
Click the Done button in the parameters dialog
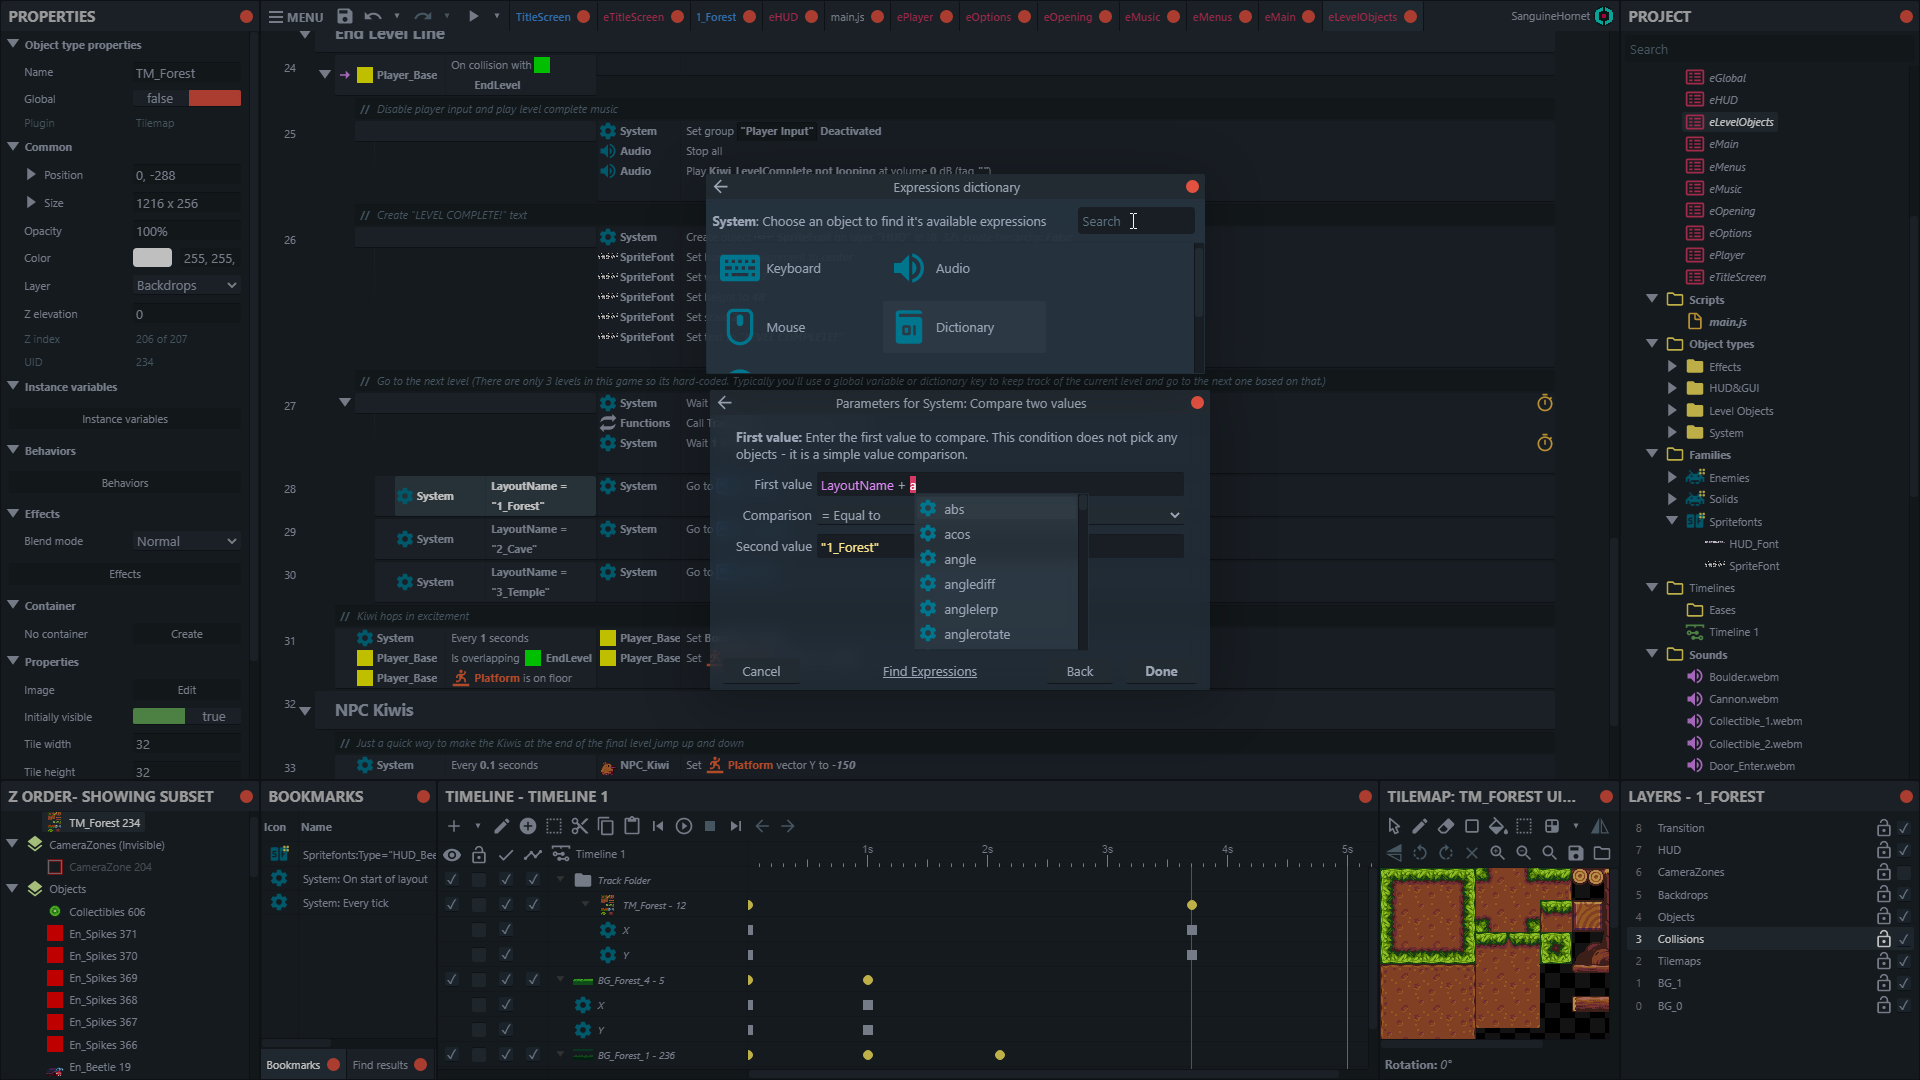click(x=1160, y=672)
